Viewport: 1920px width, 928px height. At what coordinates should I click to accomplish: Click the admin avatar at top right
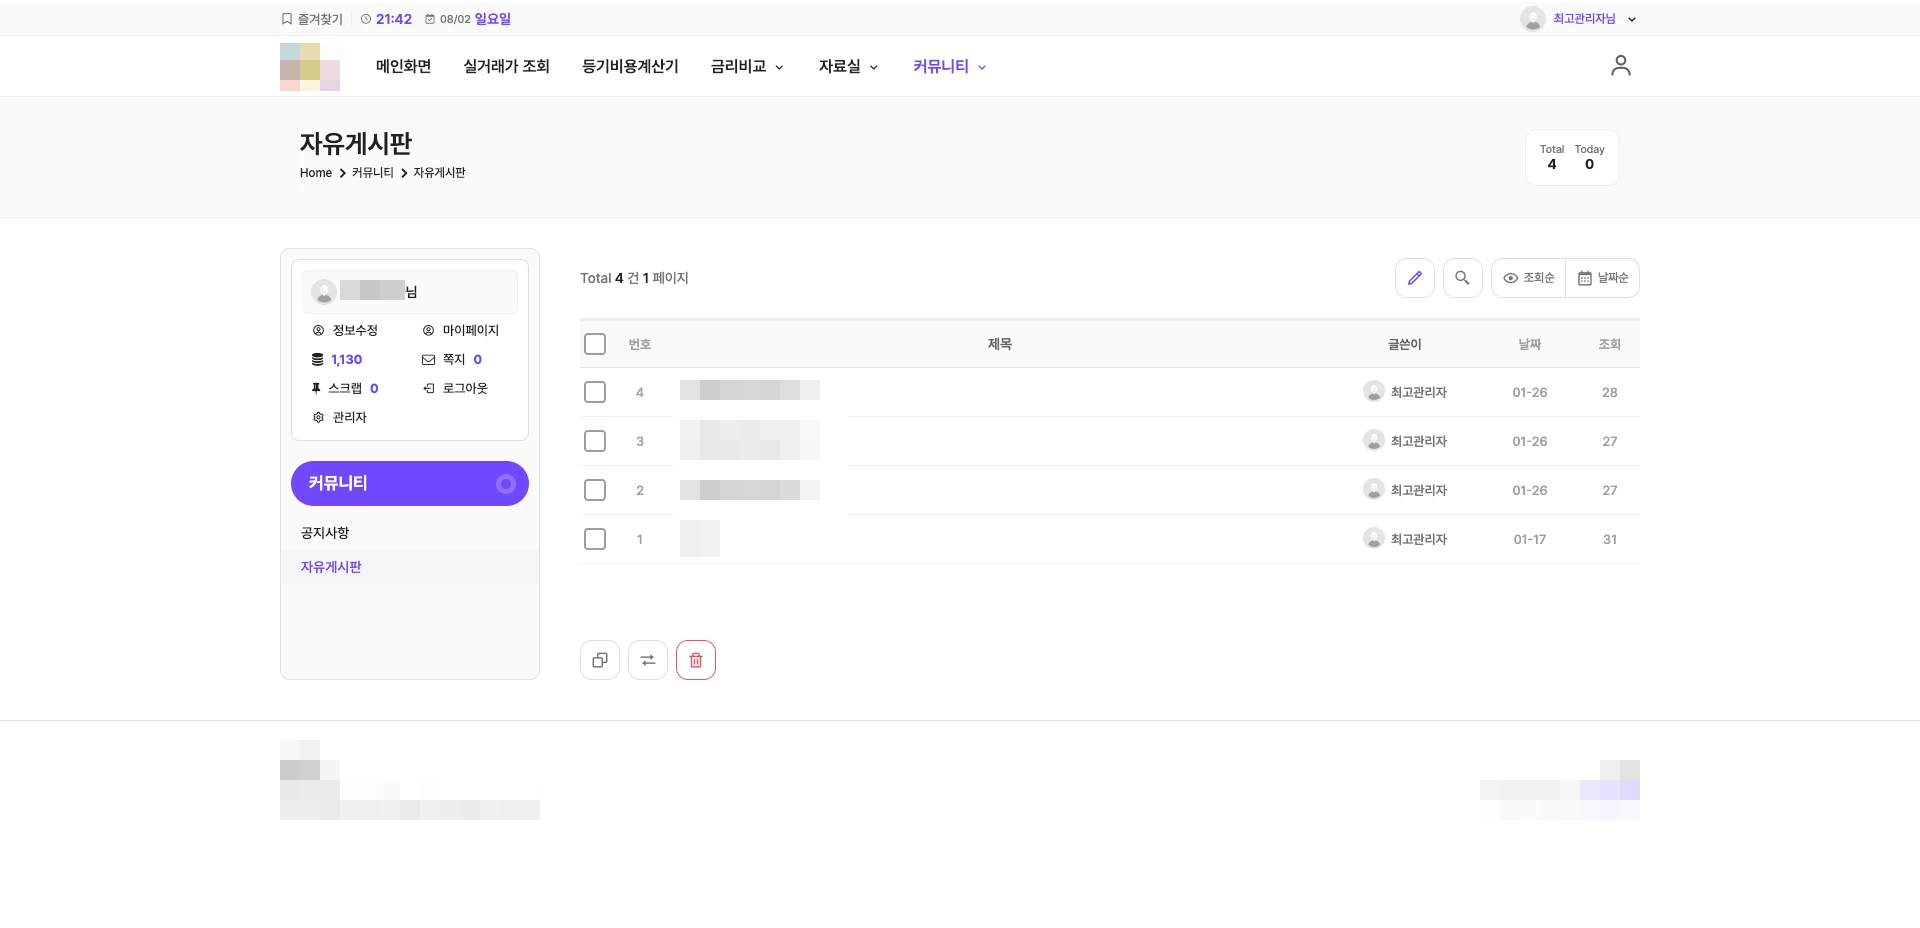1533,19
